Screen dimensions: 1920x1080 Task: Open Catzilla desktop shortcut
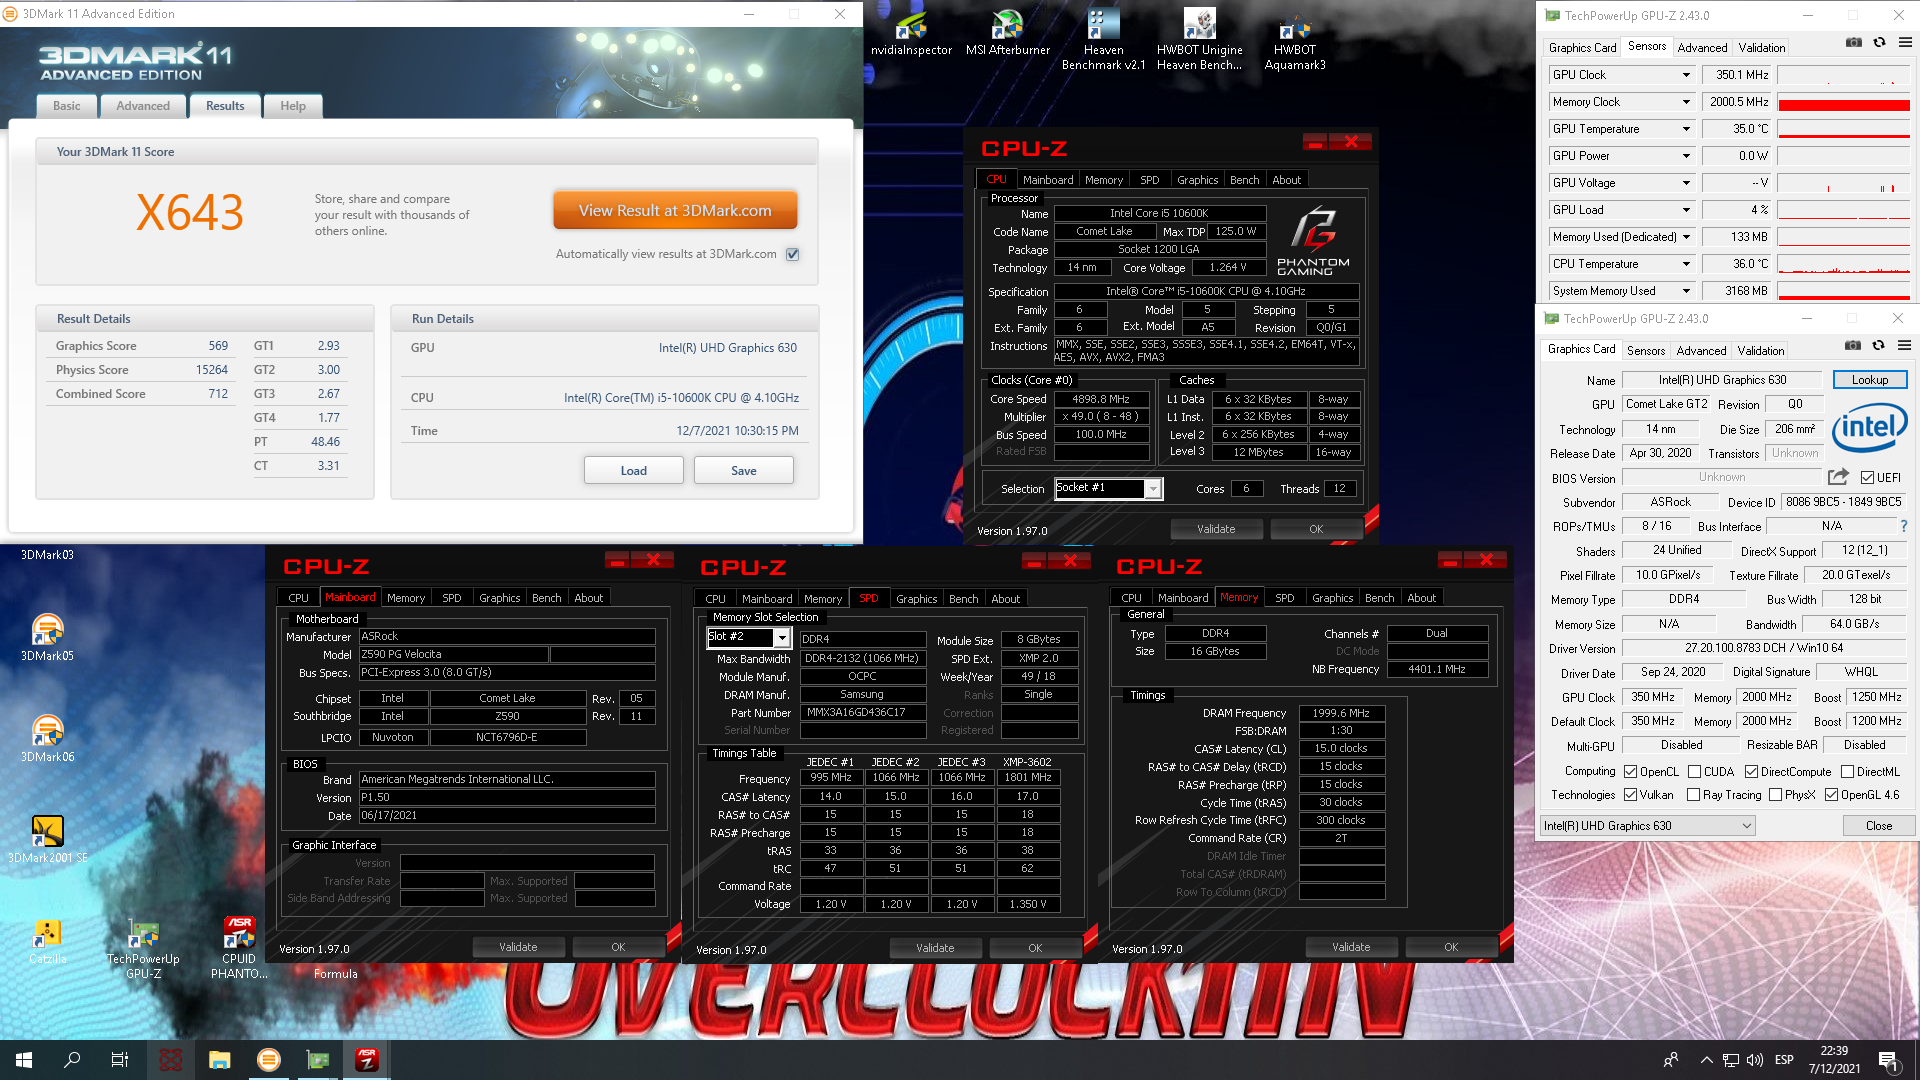47,941
